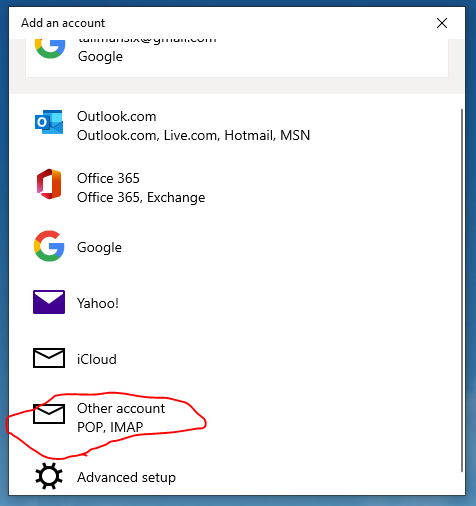
Task: Click the Other account envelope icon
Action: coord(49,414)
